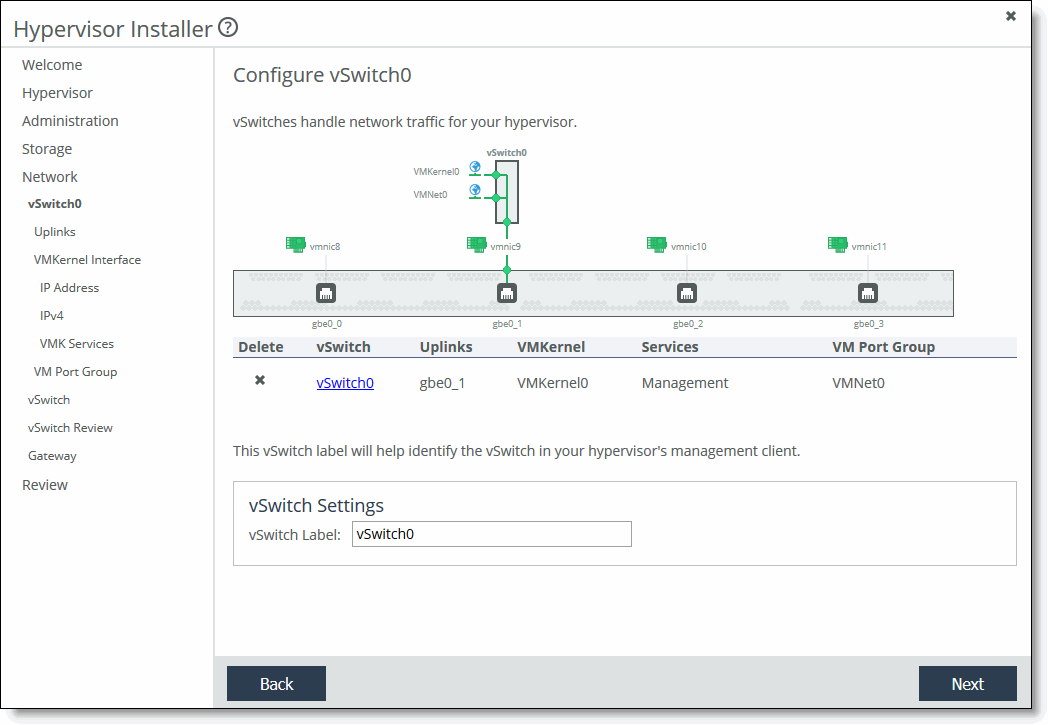Click the VMKernel0 globe icon
1048x725 pixels.
coord(475,169)
